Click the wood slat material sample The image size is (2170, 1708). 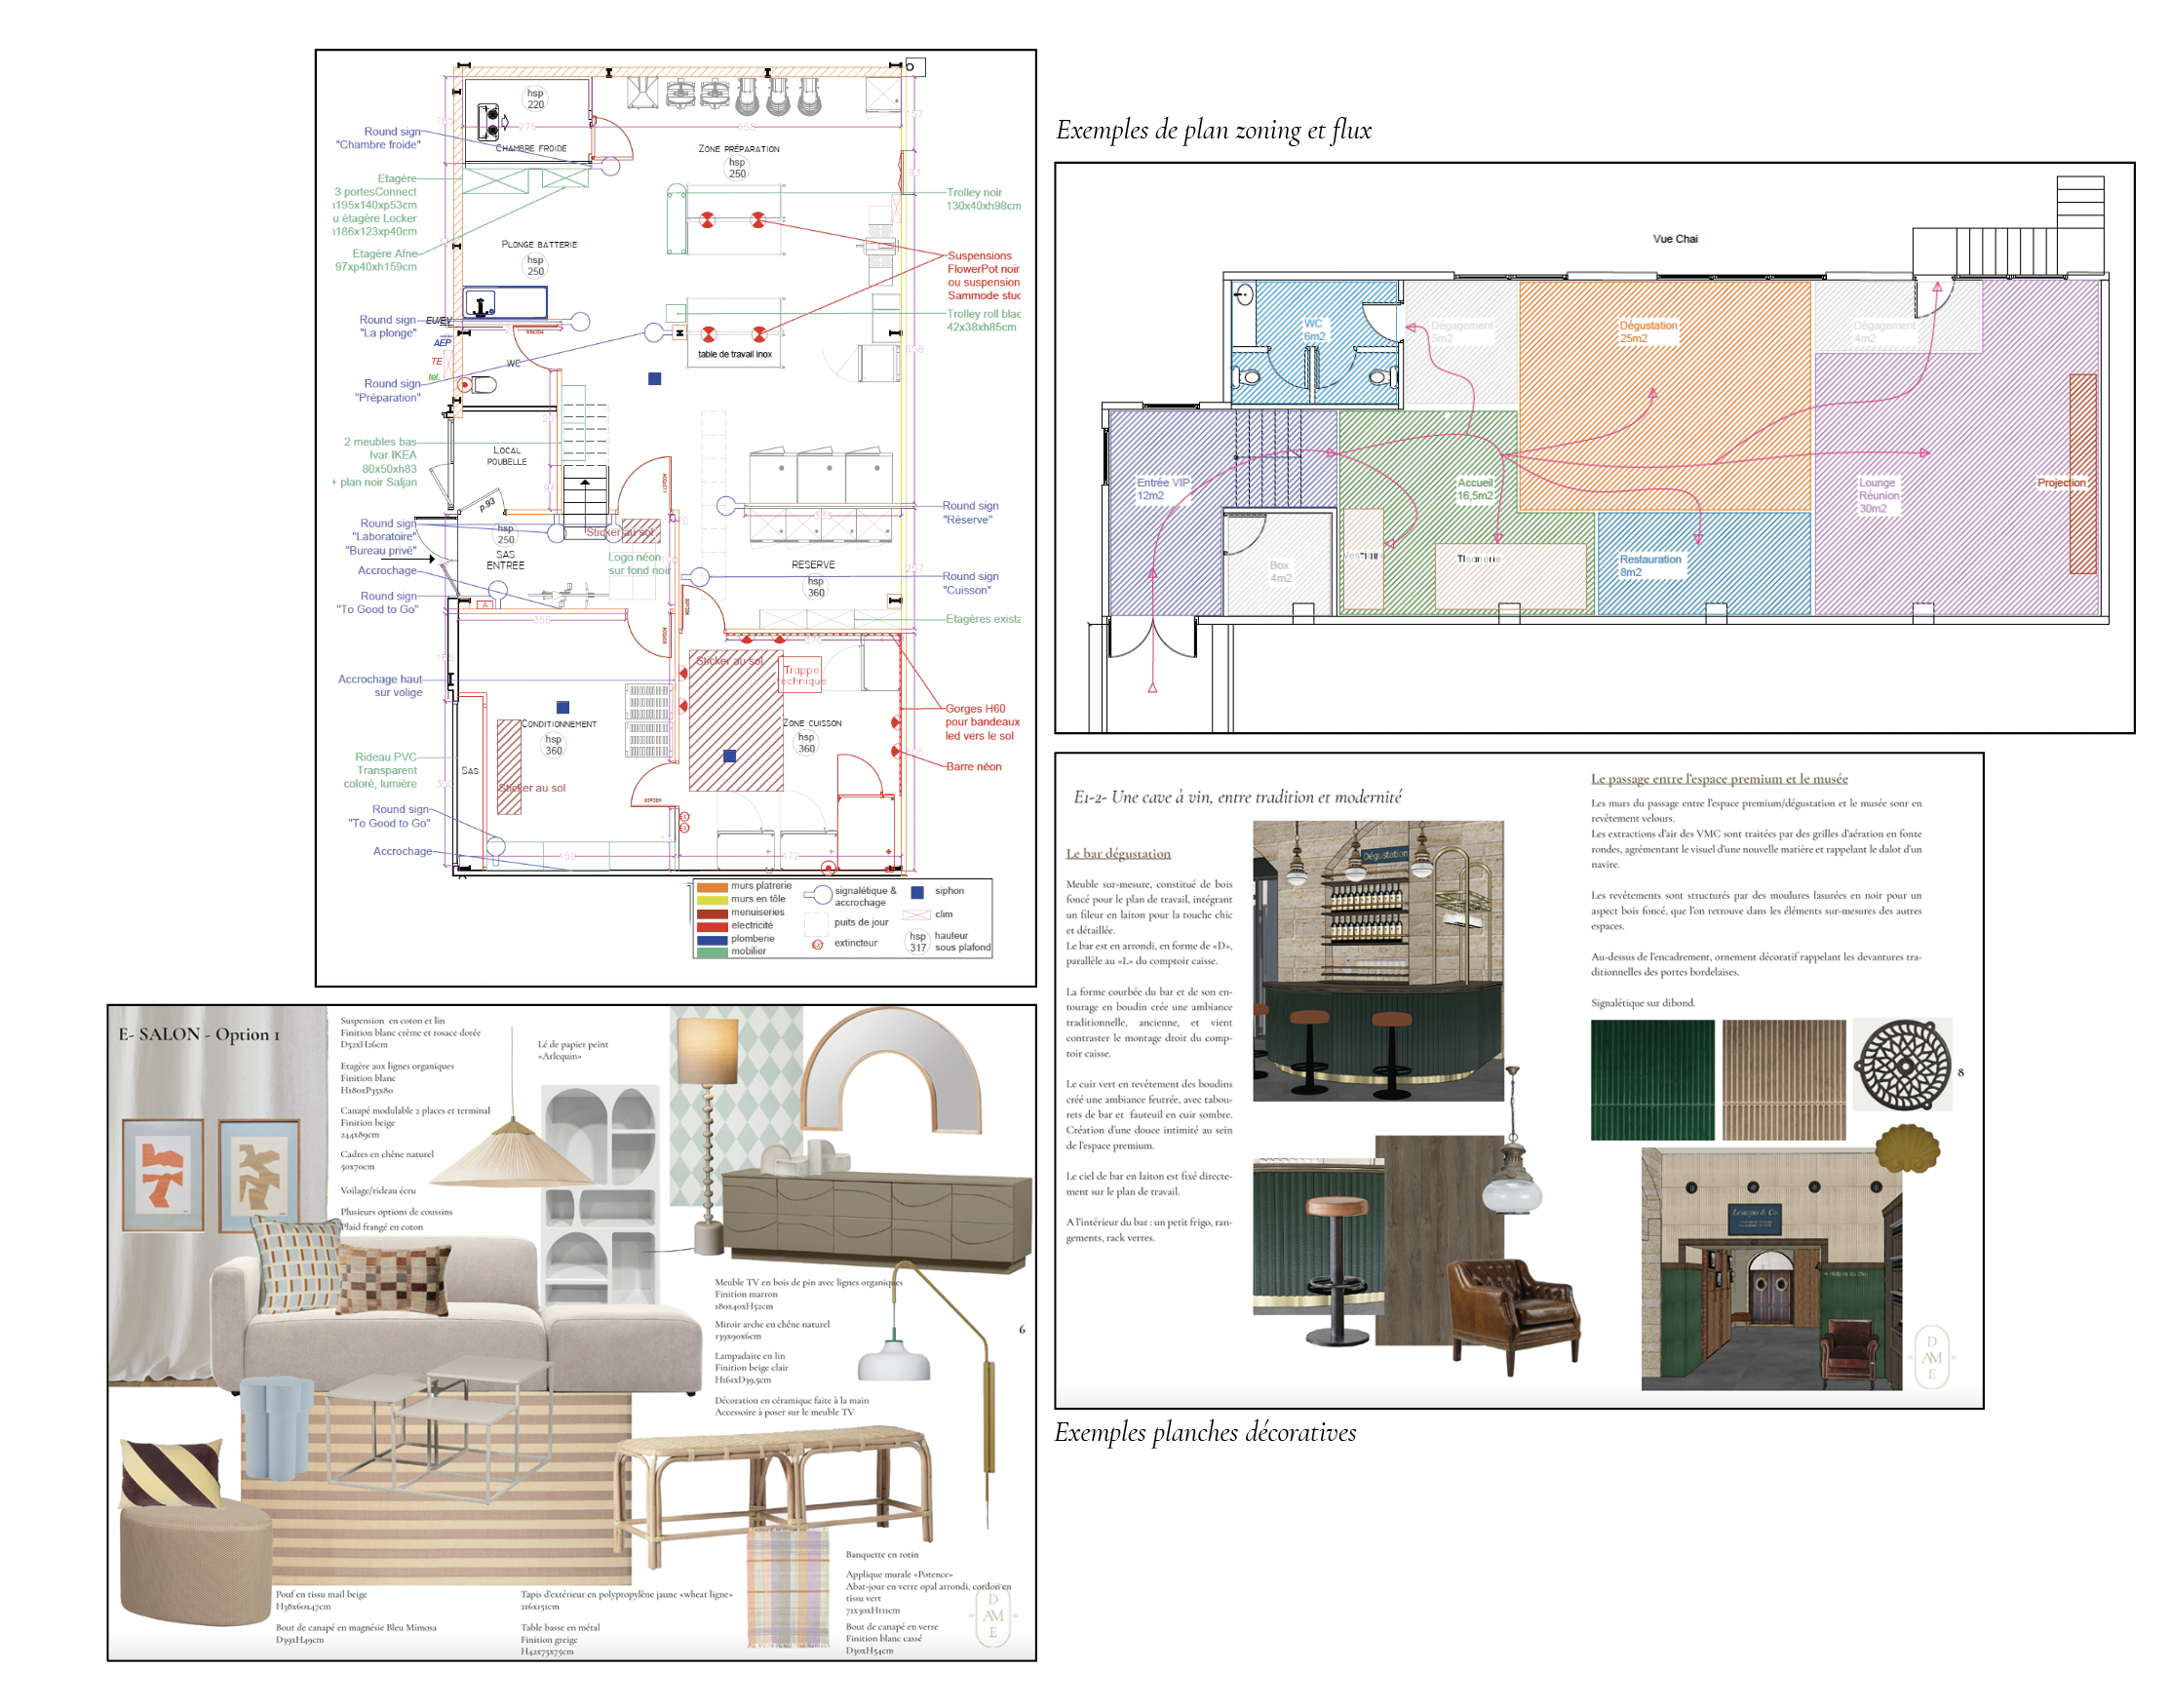click(1783, 1079)
